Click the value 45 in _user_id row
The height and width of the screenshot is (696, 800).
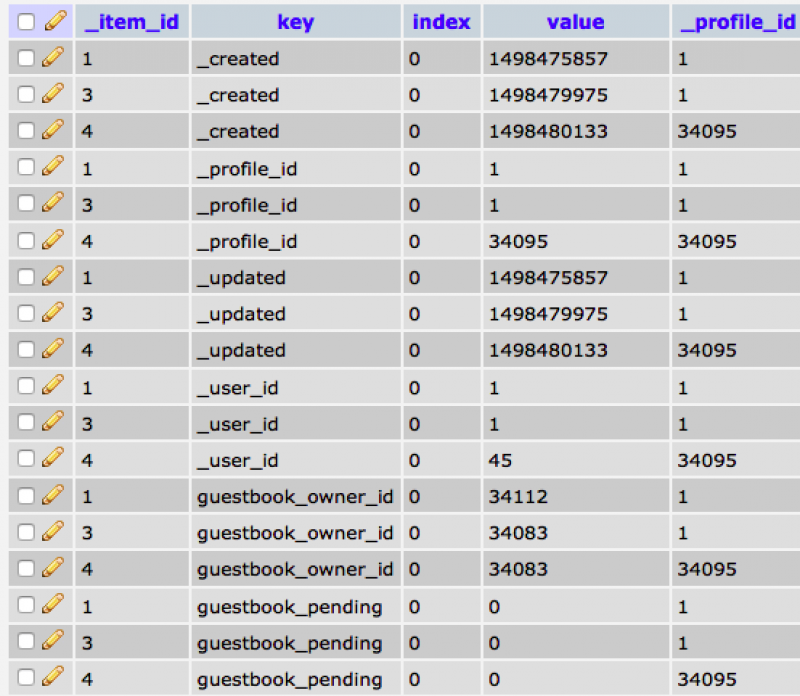coord(500,460)
